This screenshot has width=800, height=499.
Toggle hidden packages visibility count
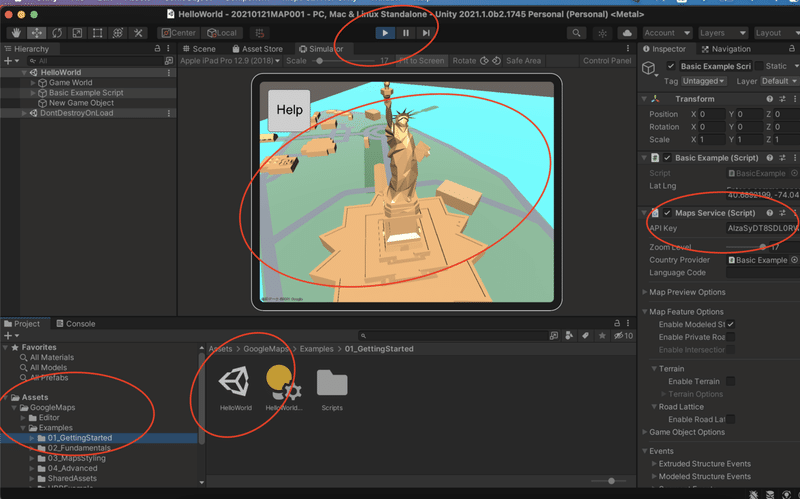tap(623, 335)
